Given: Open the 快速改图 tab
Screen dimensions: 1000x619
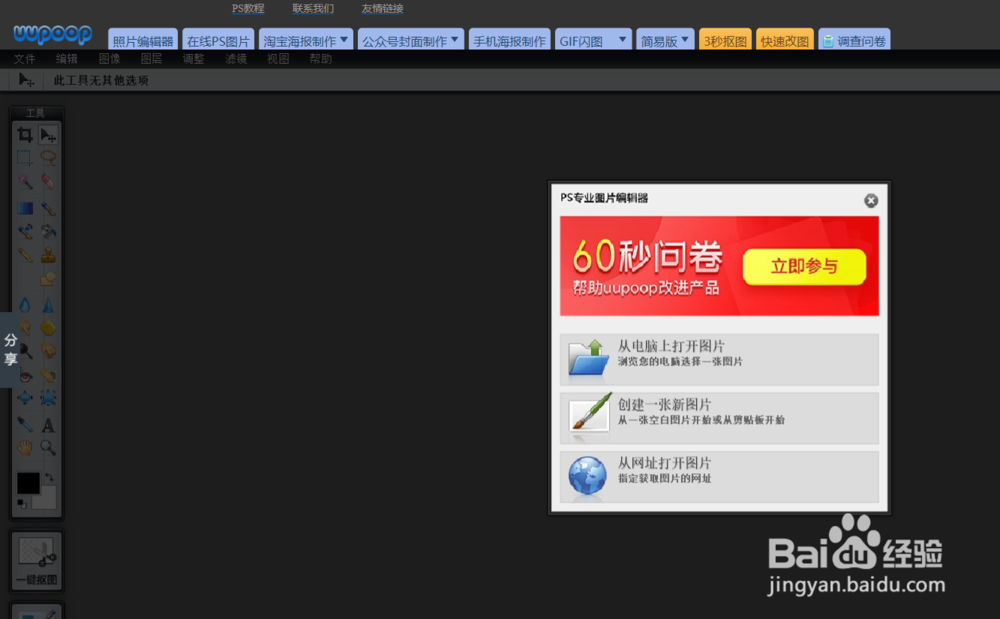Looking at the screenshot, I should pyautogui.click(x=784, y=40).
